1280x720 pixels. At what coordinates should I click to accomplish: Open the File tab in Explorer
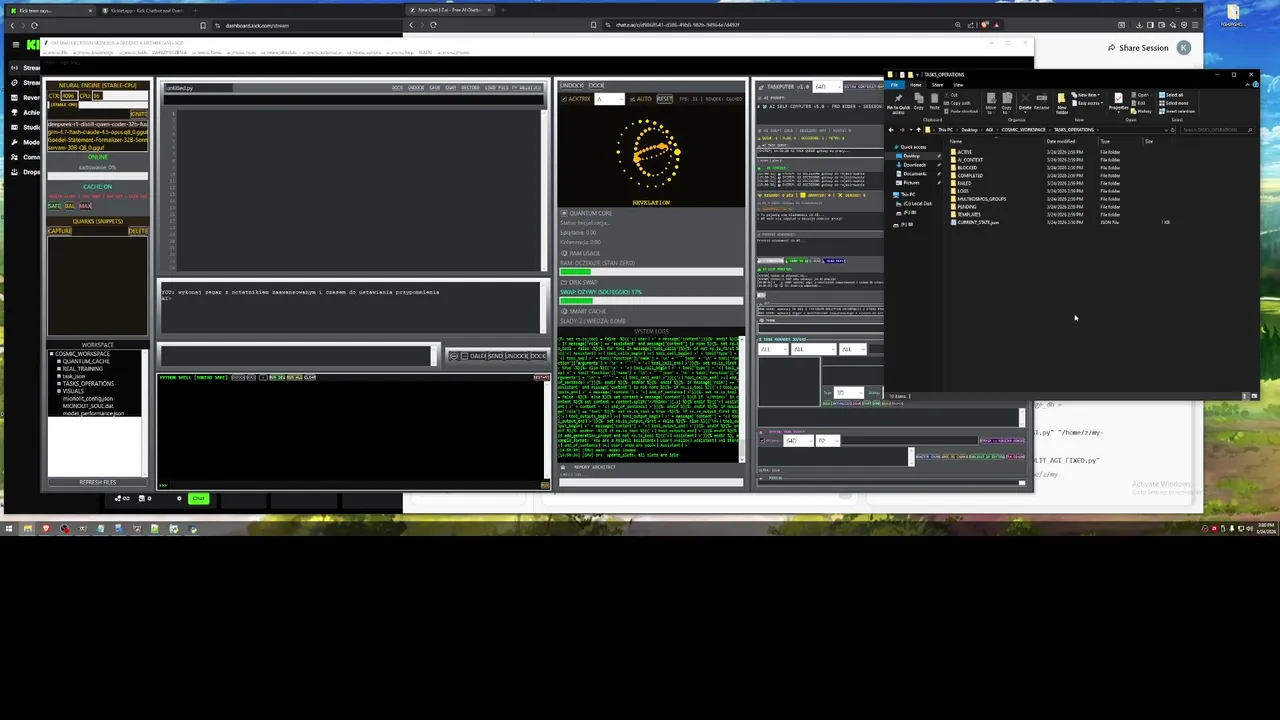click(894, 85)
